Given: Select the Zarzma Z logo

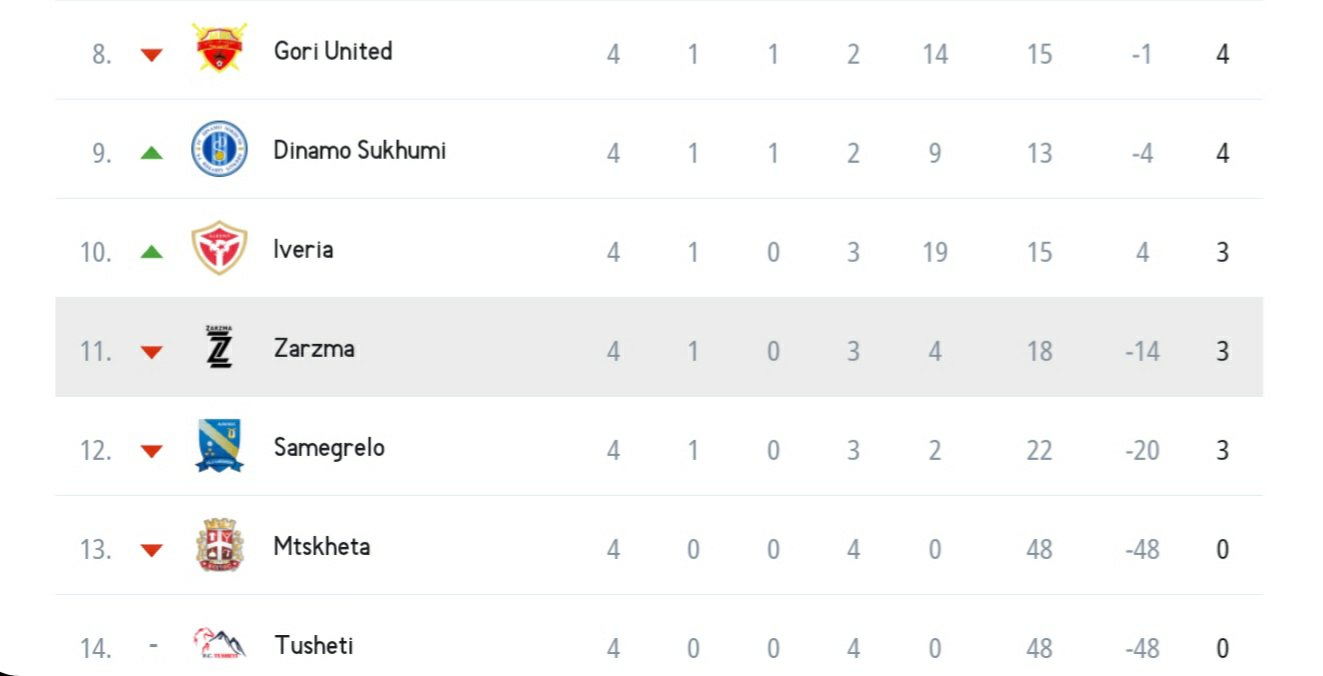Looking at the screenshot, I should 219,348.
